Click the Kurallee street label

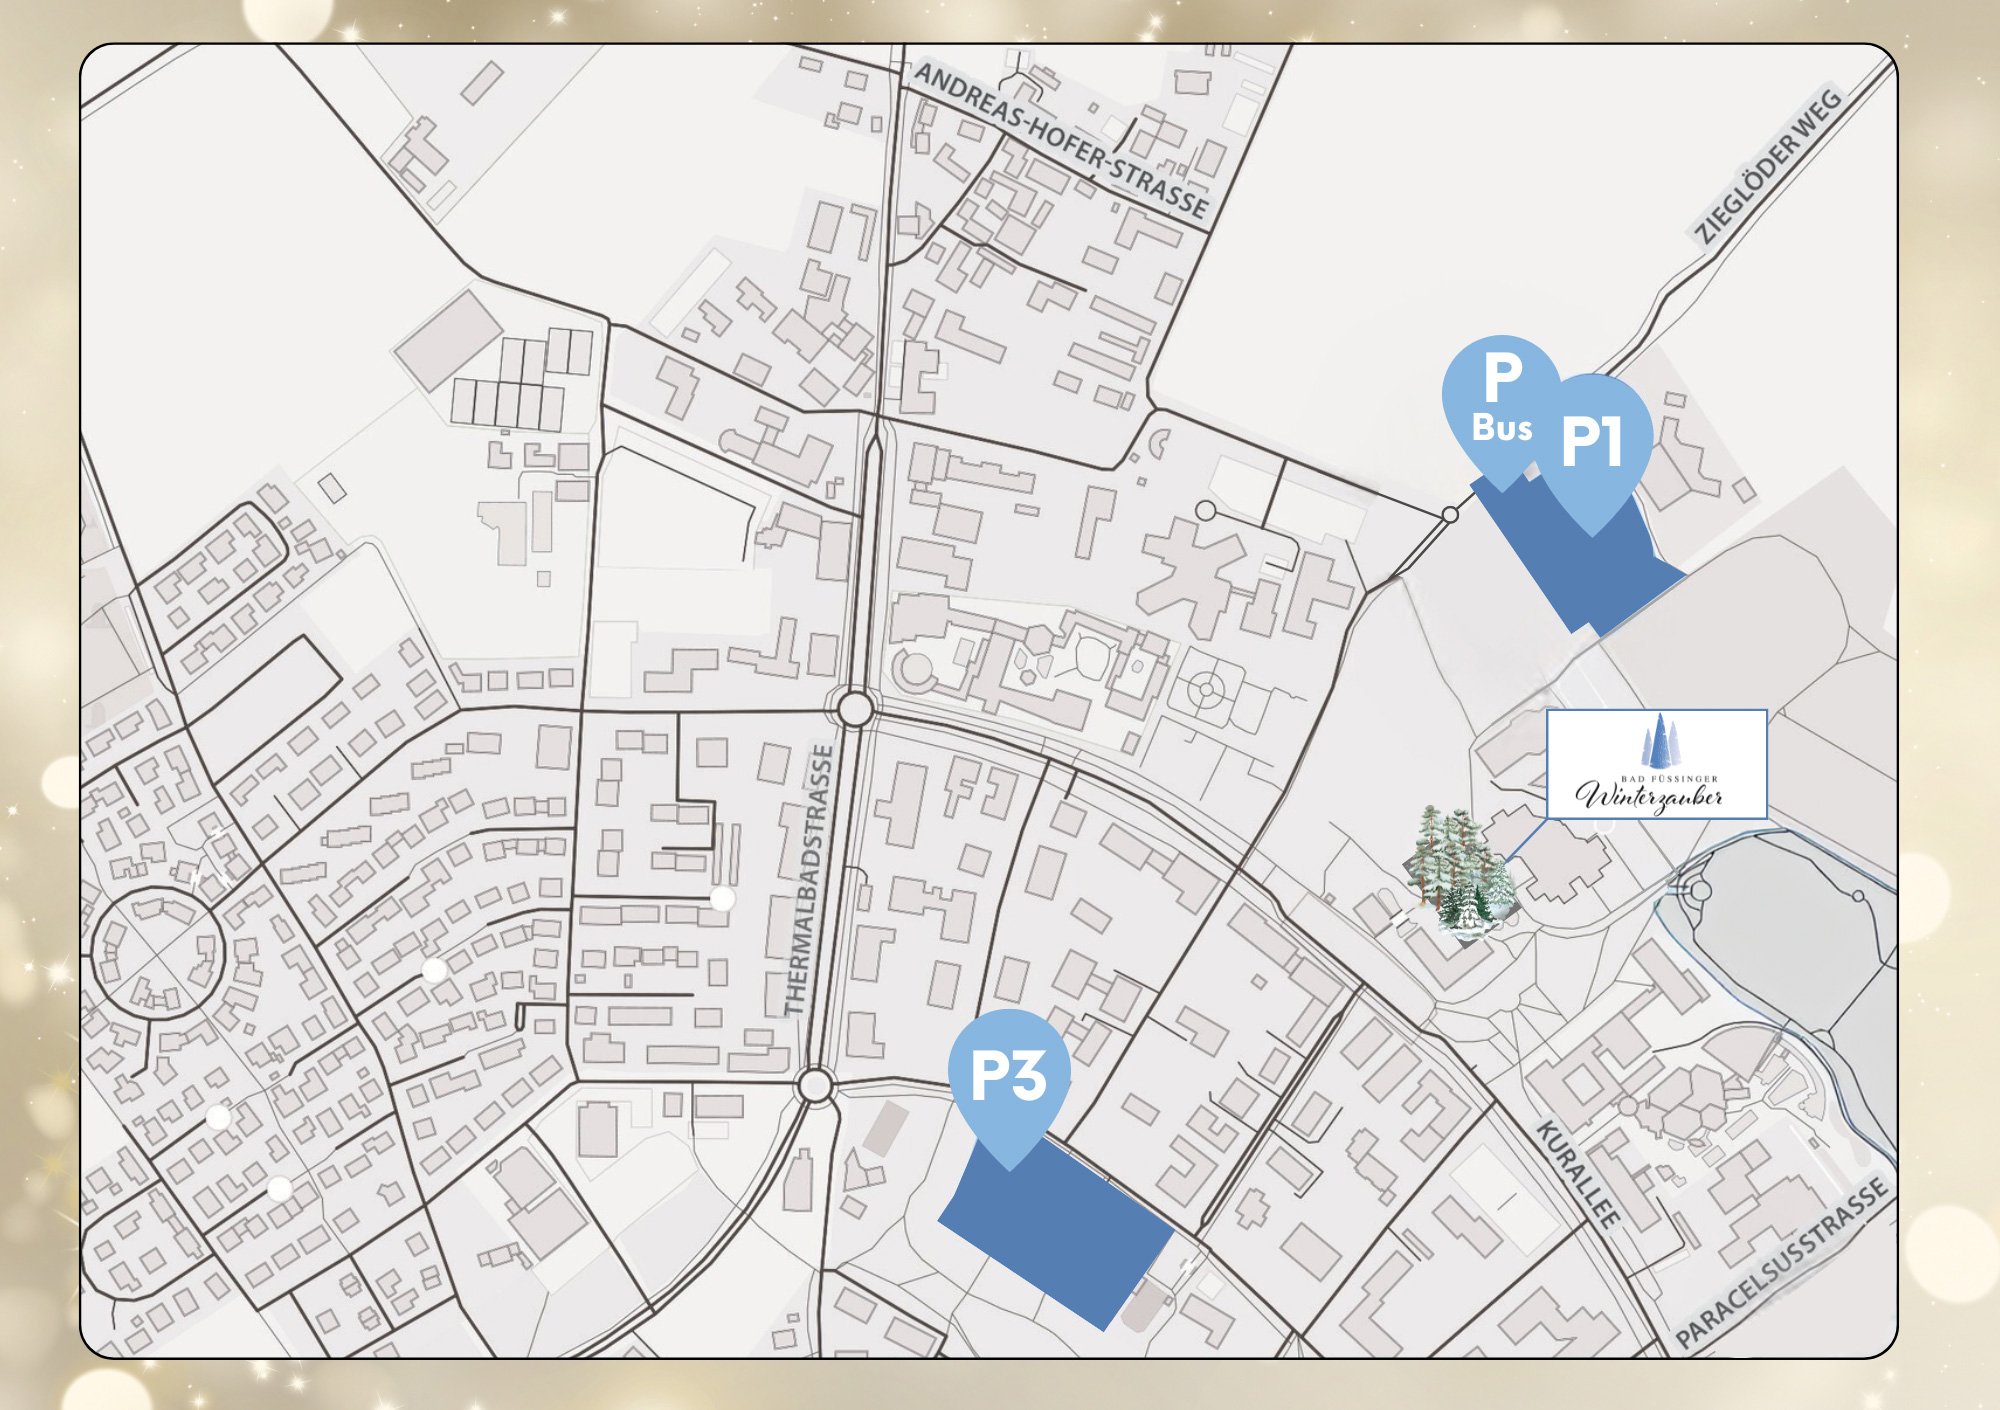[x=1577, y=1174]
